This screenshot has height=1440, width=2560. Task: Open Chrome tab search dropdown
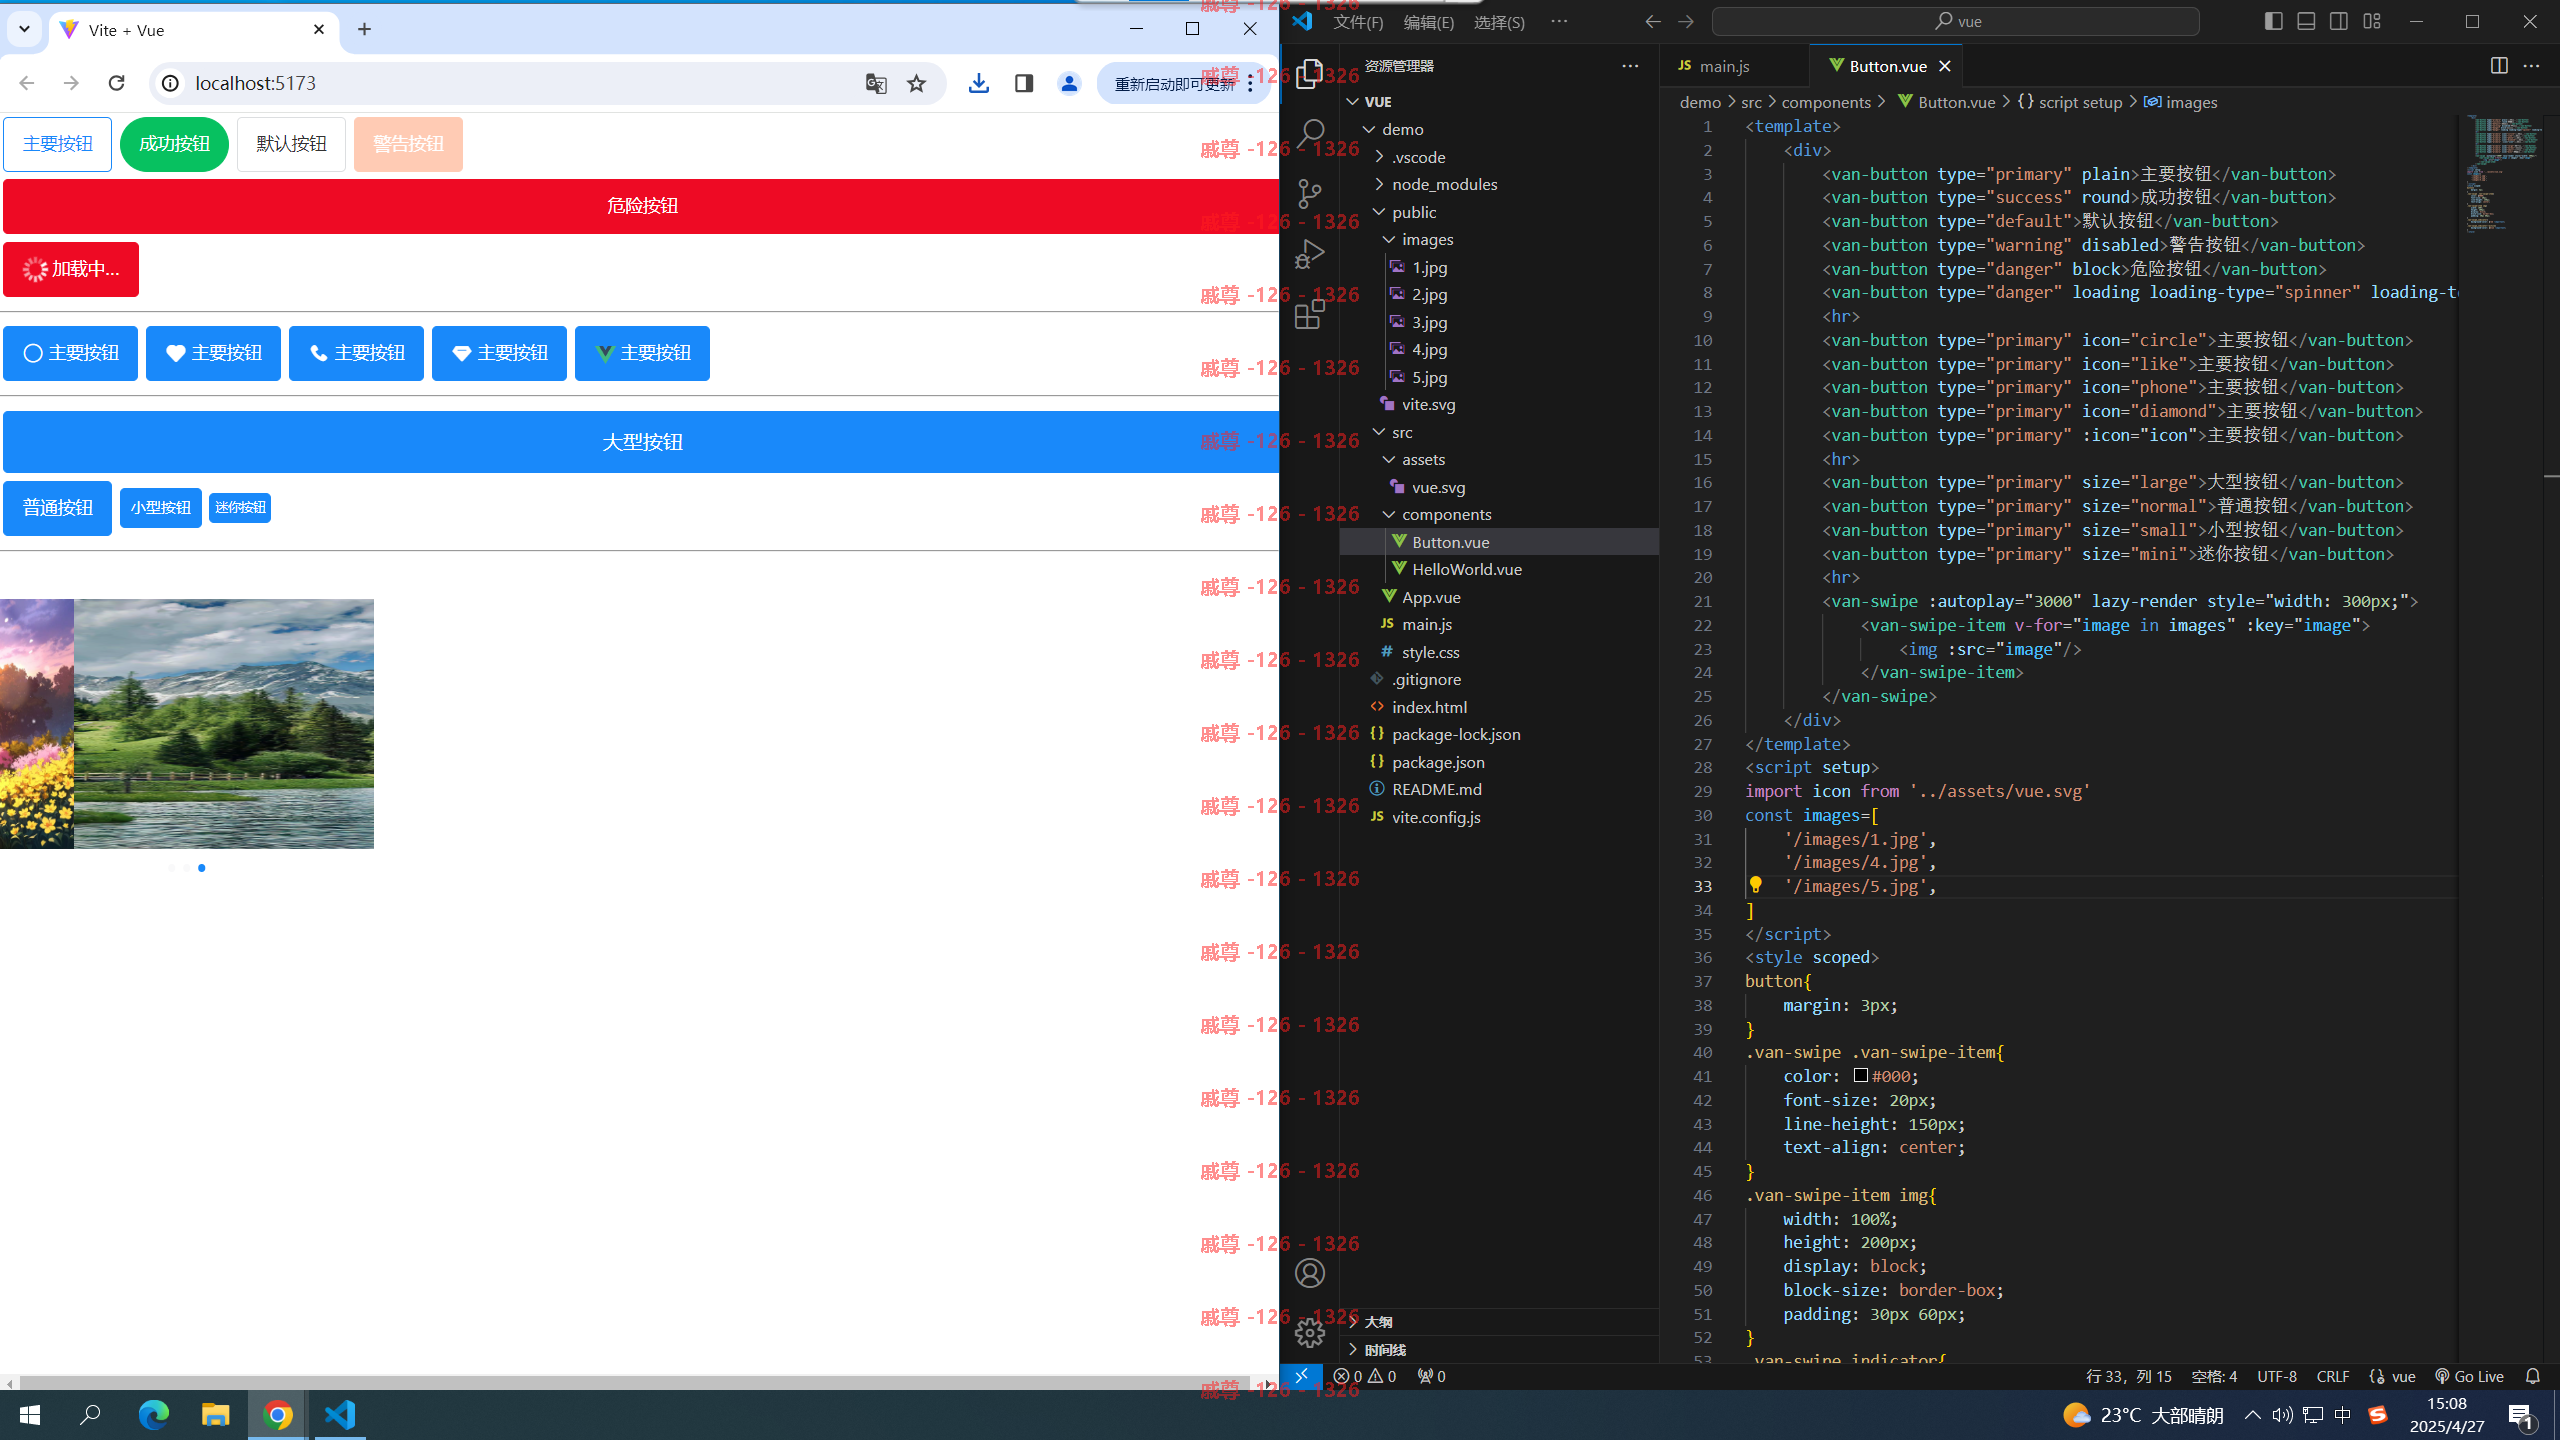pos(24,30)
